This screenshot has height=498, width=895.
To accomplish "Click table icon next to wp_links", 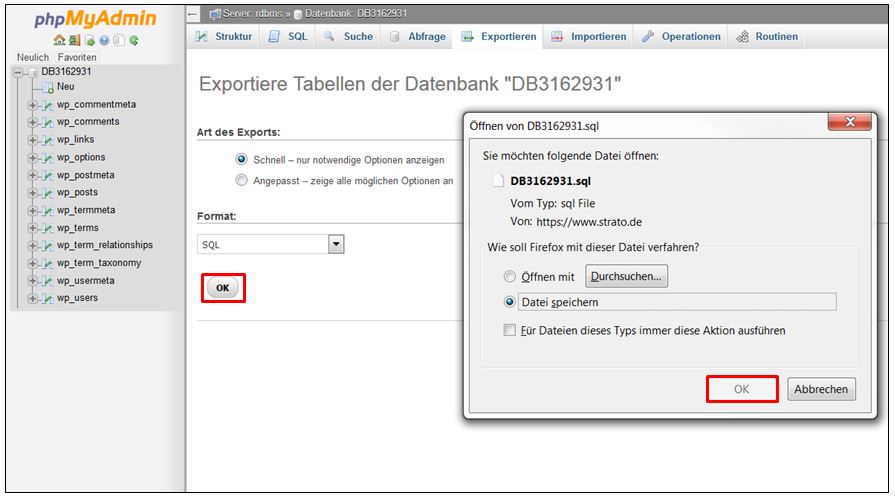I will [x=48, y=140].
